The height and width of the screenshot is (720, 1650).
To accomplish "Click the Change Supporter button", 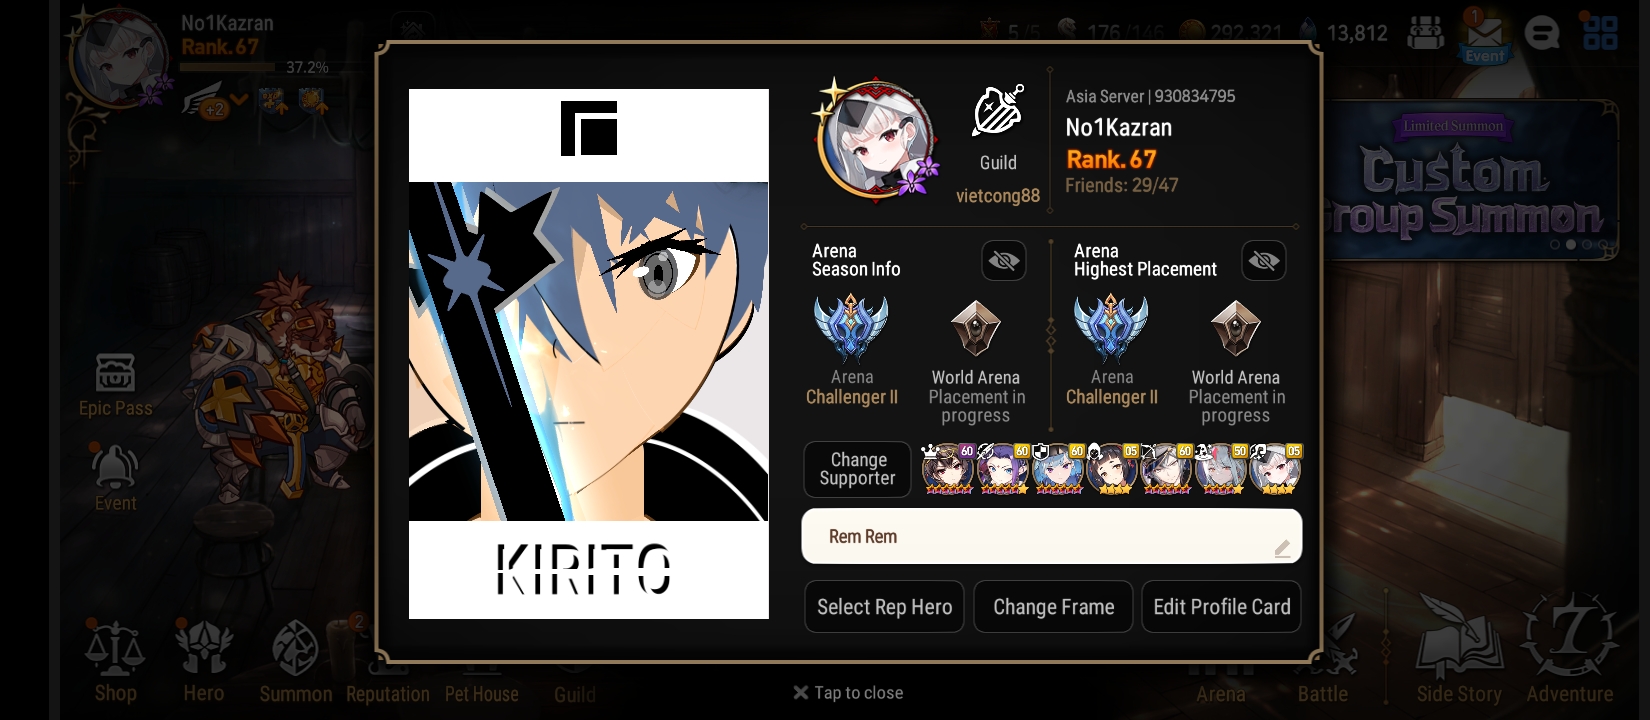I will (x=858, y=469).
